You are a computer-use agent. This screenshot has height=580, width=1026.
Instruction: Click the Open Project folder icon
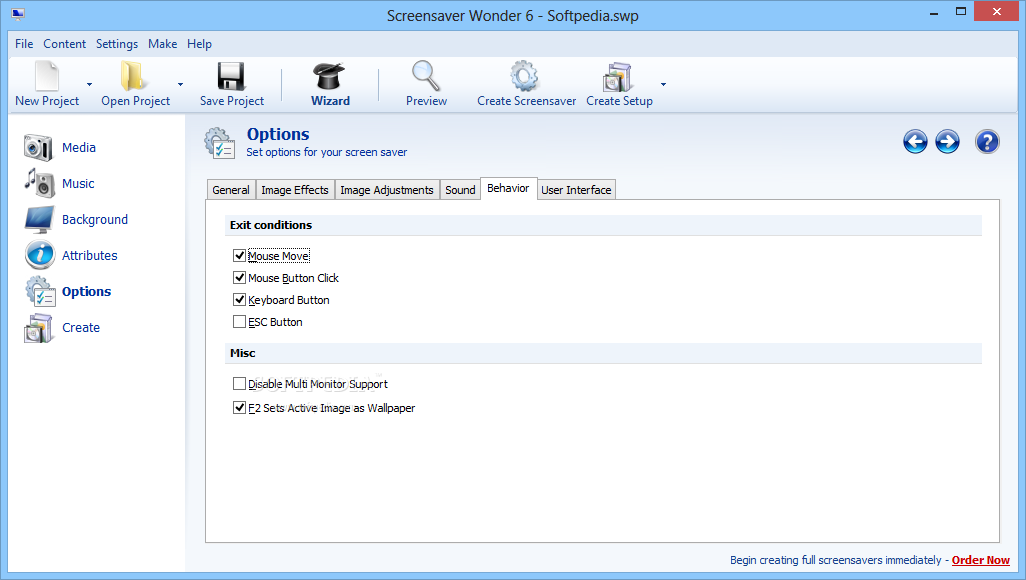click(133, 76)
